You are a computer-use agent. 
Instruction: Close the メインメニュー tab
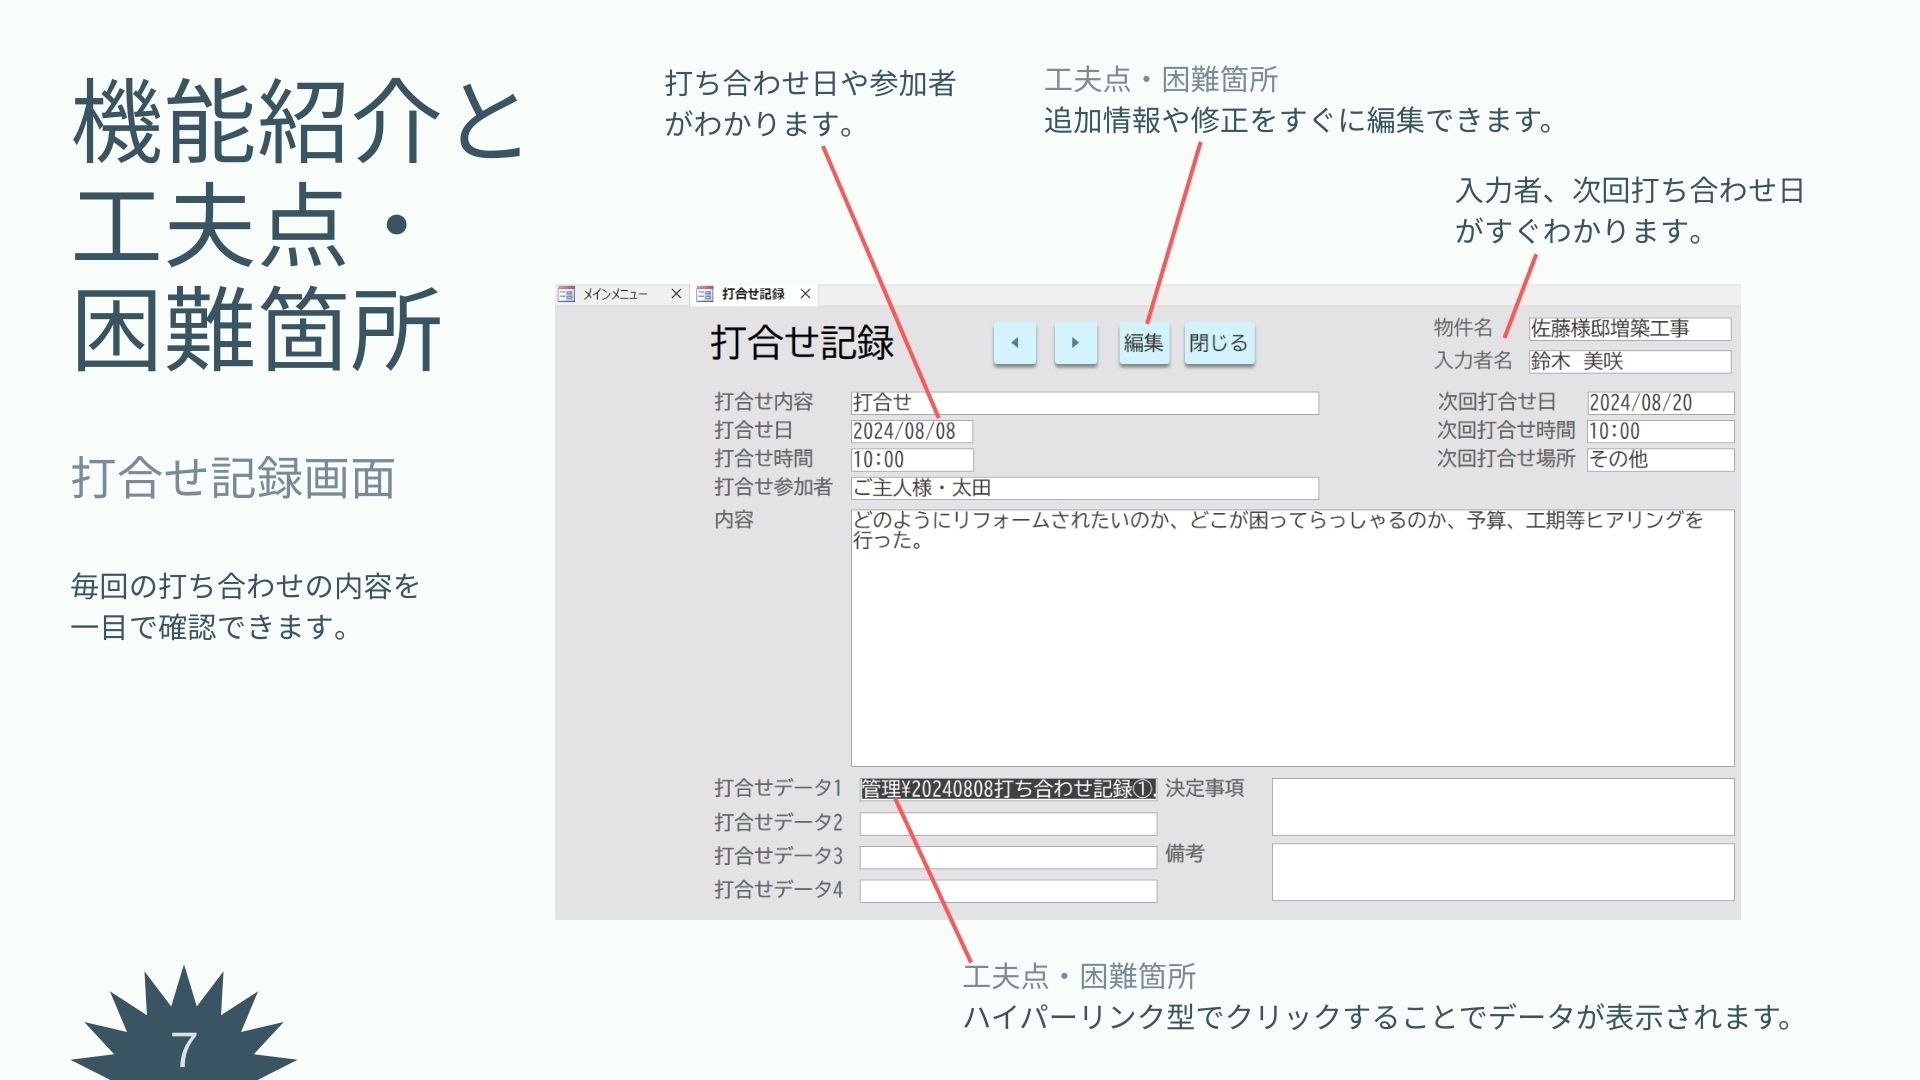pyautogui.click(x=676, y=294)
